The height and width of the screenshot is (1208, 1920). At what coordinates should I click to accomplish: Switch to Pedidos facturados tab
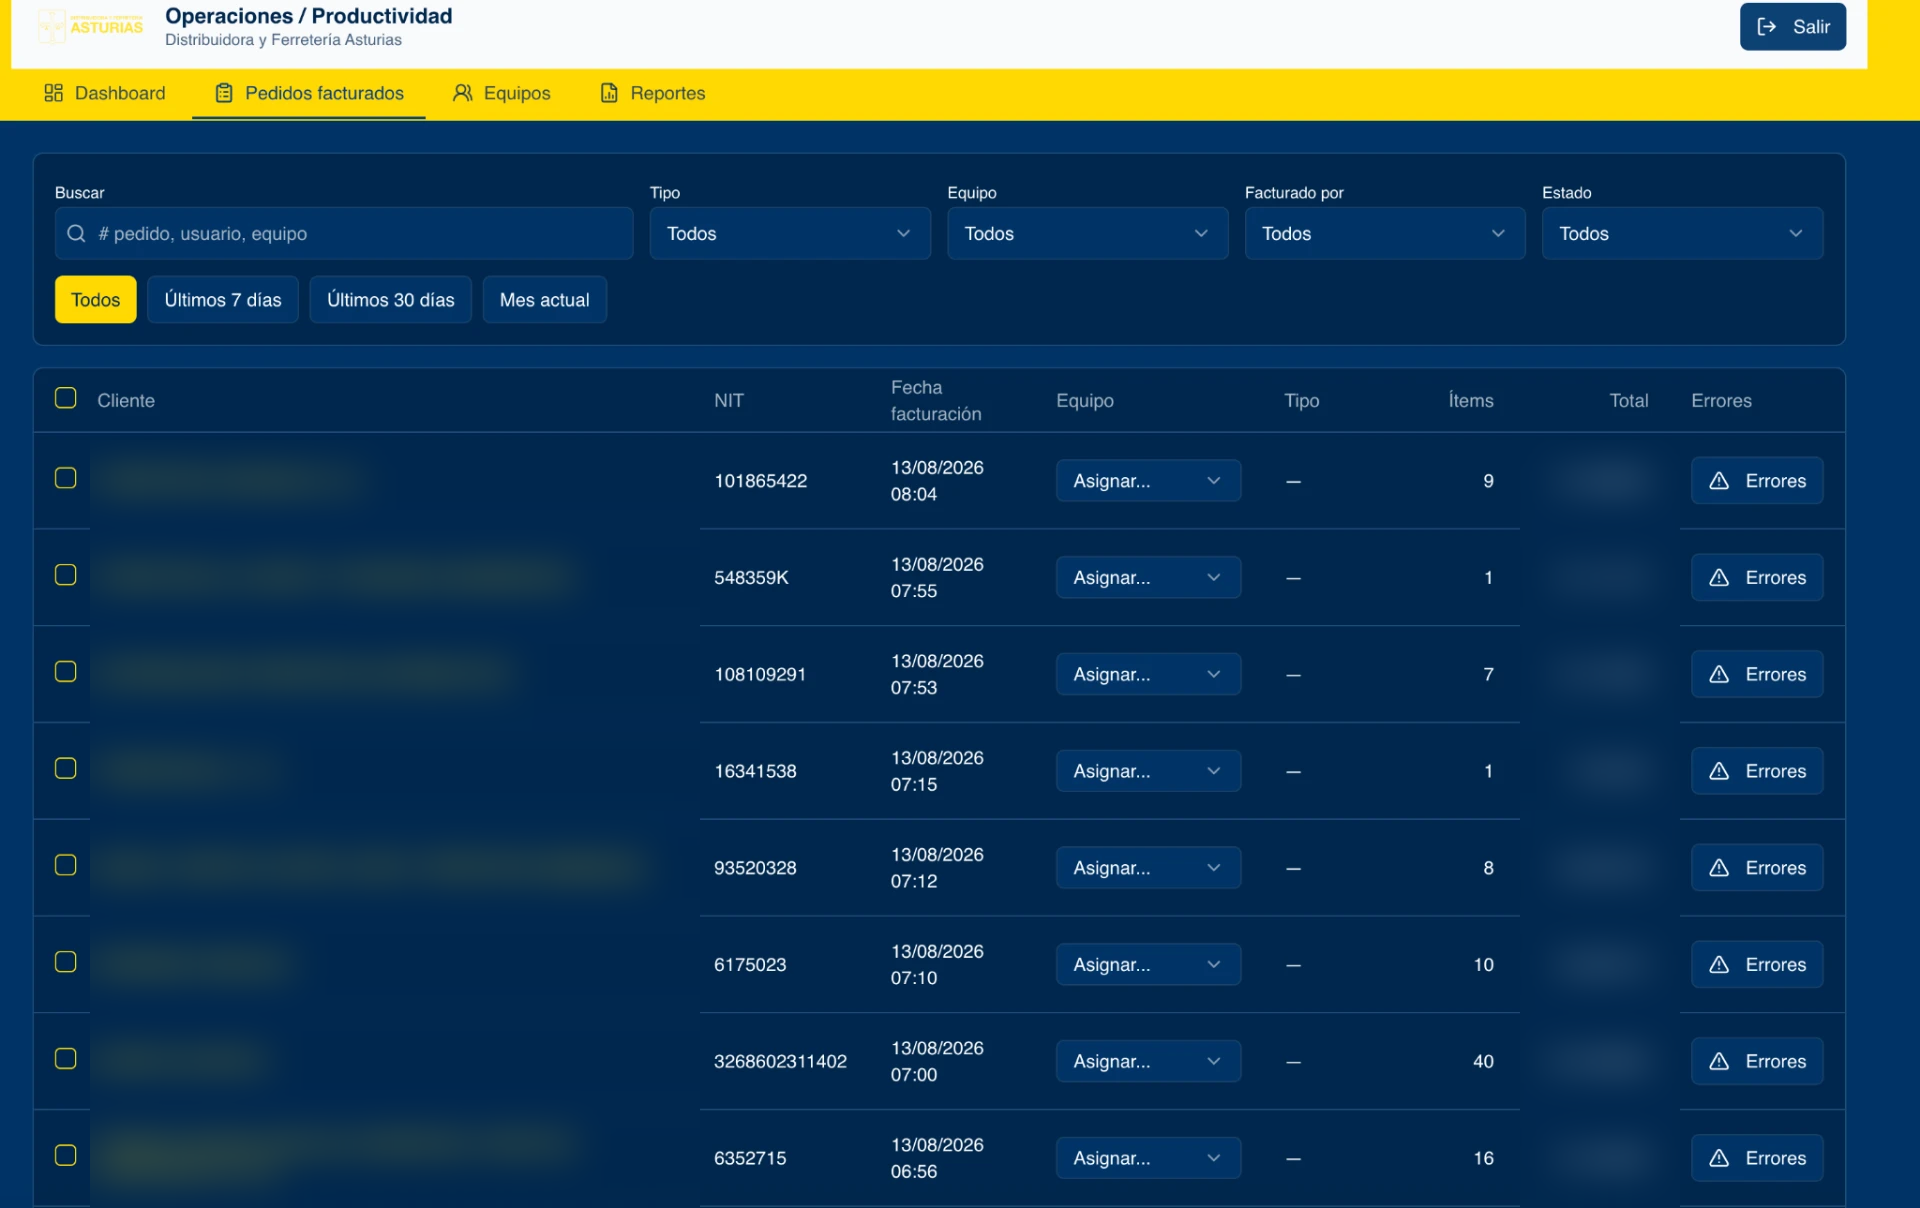pos(309,93)
